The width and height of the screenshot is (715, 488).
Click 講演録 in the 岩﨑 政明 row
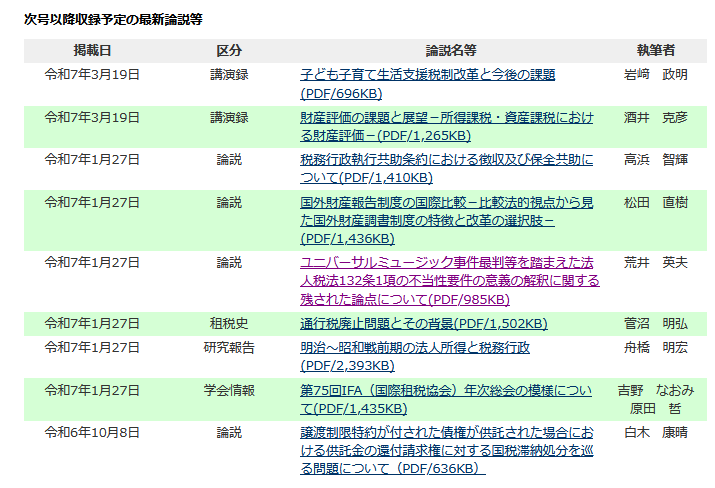click(229, 74)
